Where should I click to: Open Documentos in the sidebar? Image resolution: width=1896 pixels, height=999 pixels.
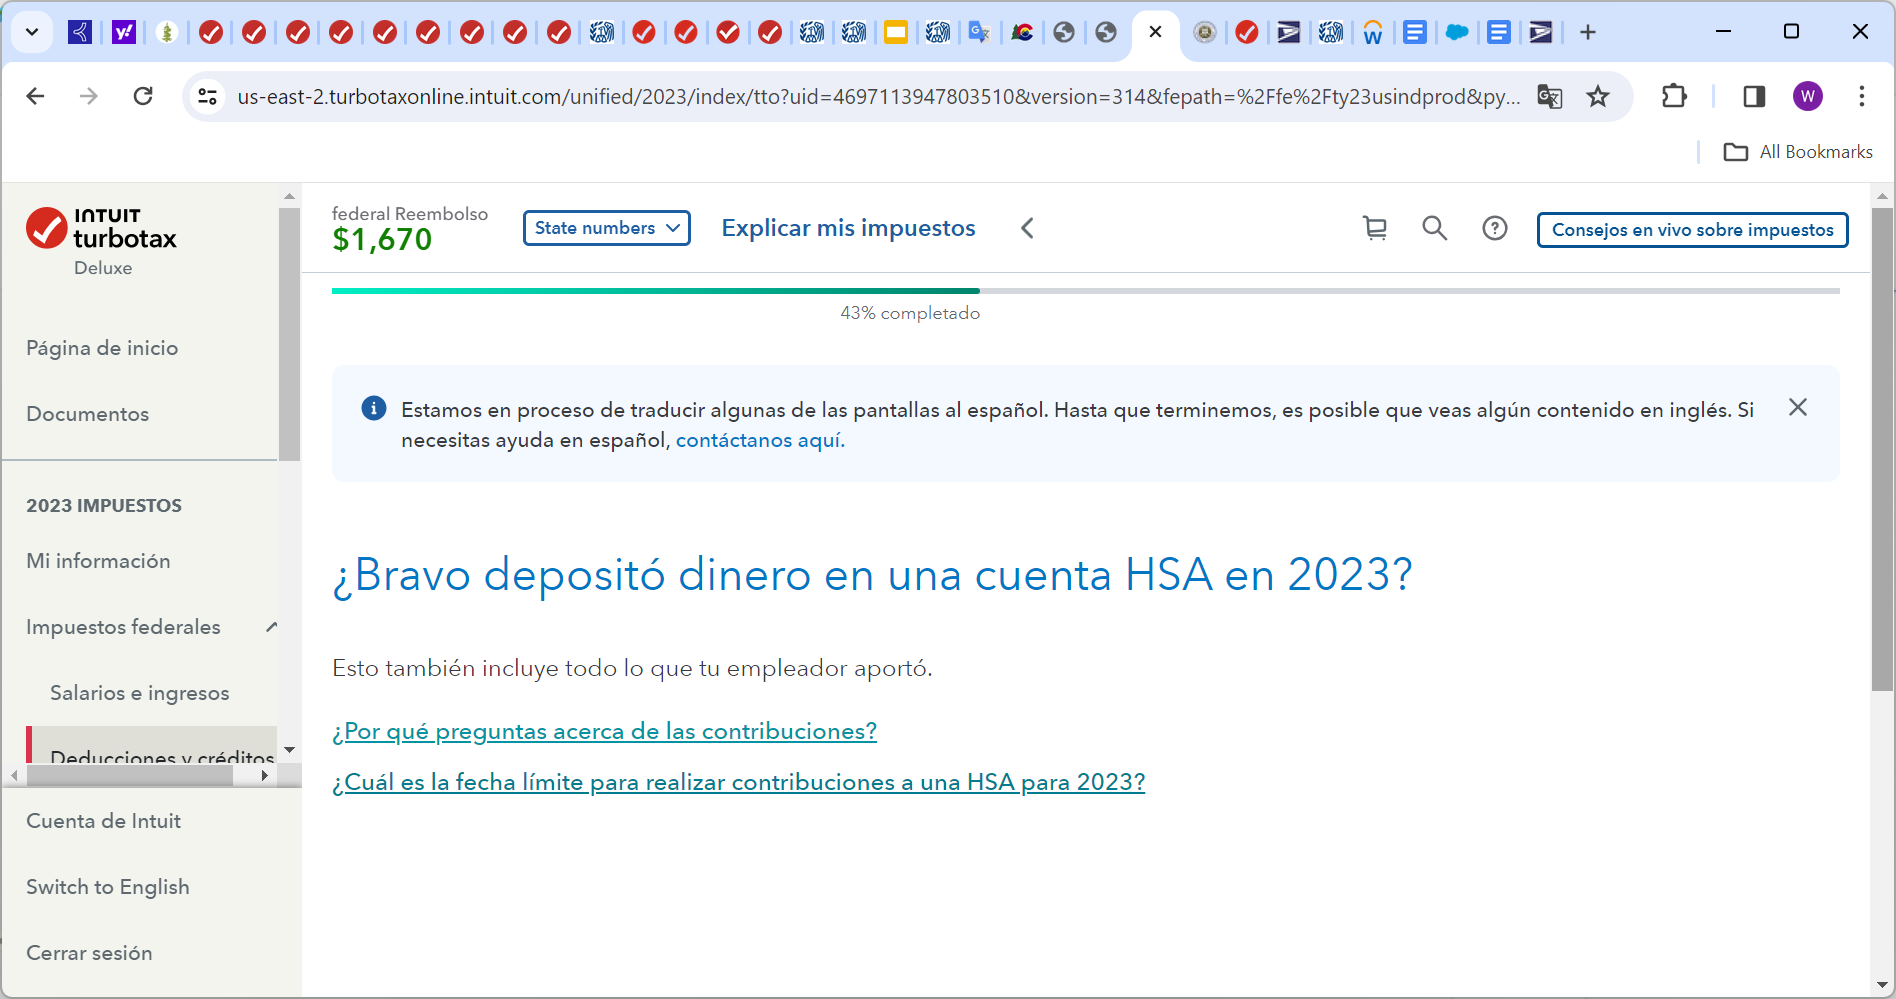(x=87, y=414)
